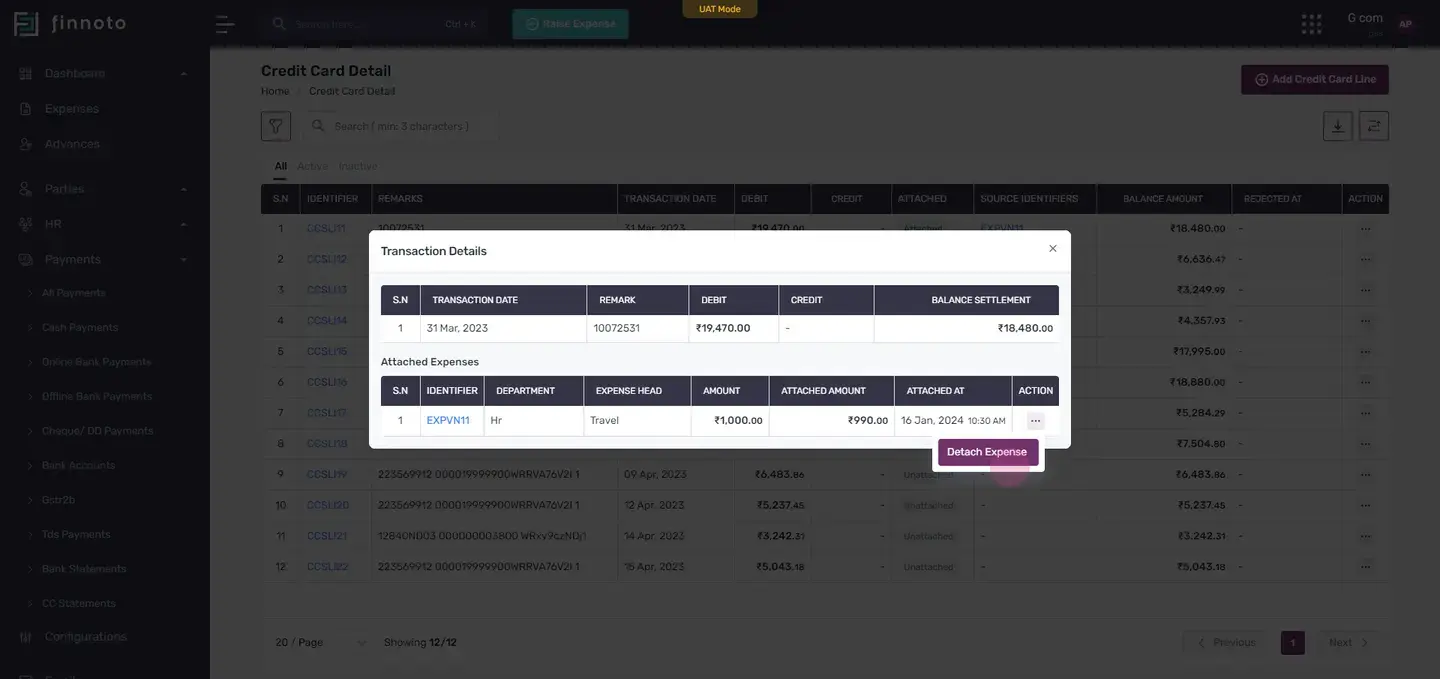
Task: Go to the Next page
Action: point(1349,643)
